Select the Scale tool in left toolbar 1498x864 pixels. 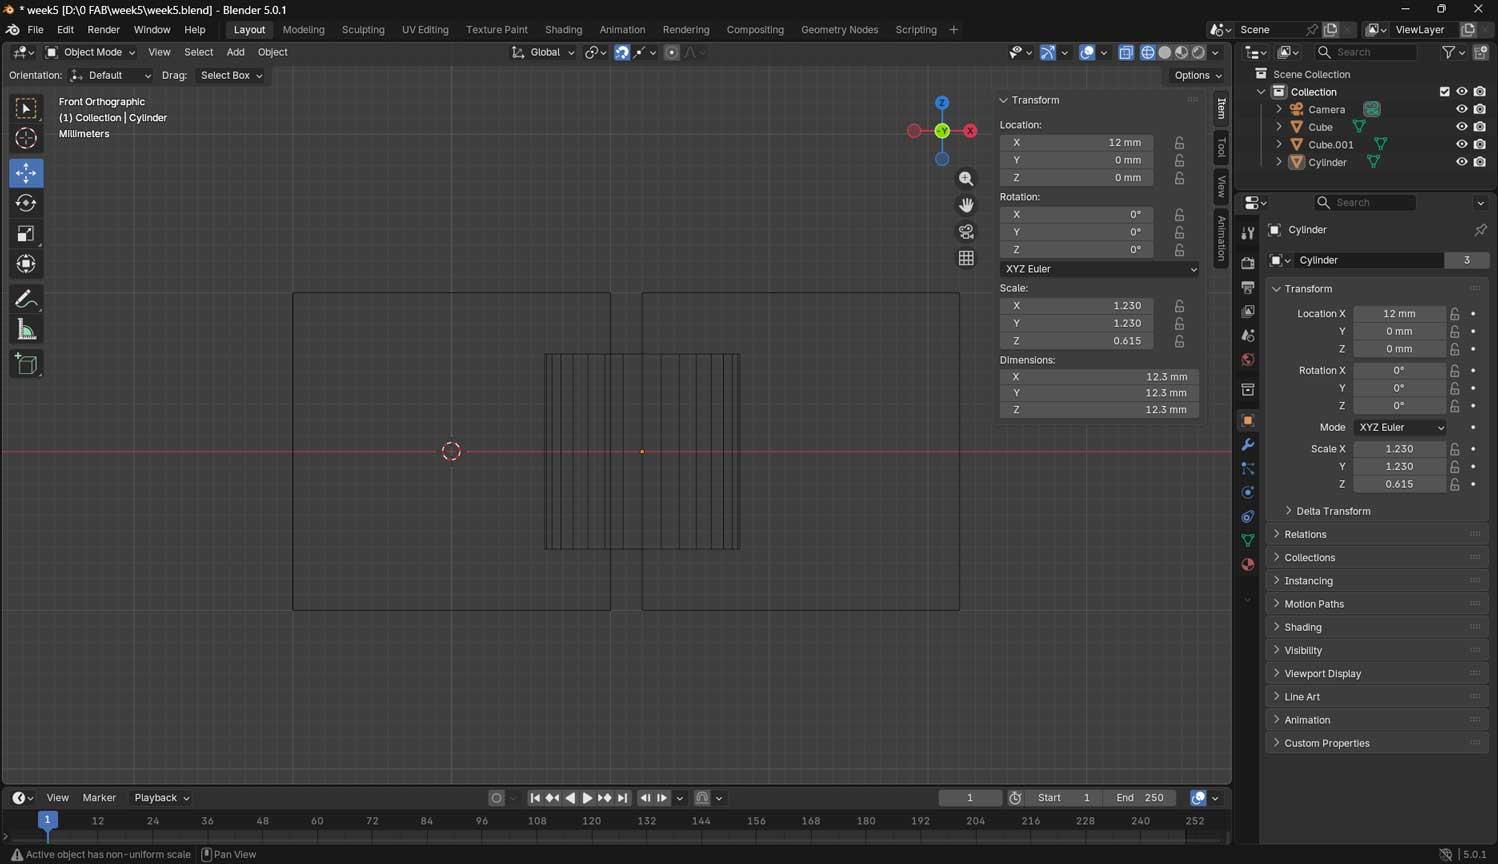coord(26,234)
